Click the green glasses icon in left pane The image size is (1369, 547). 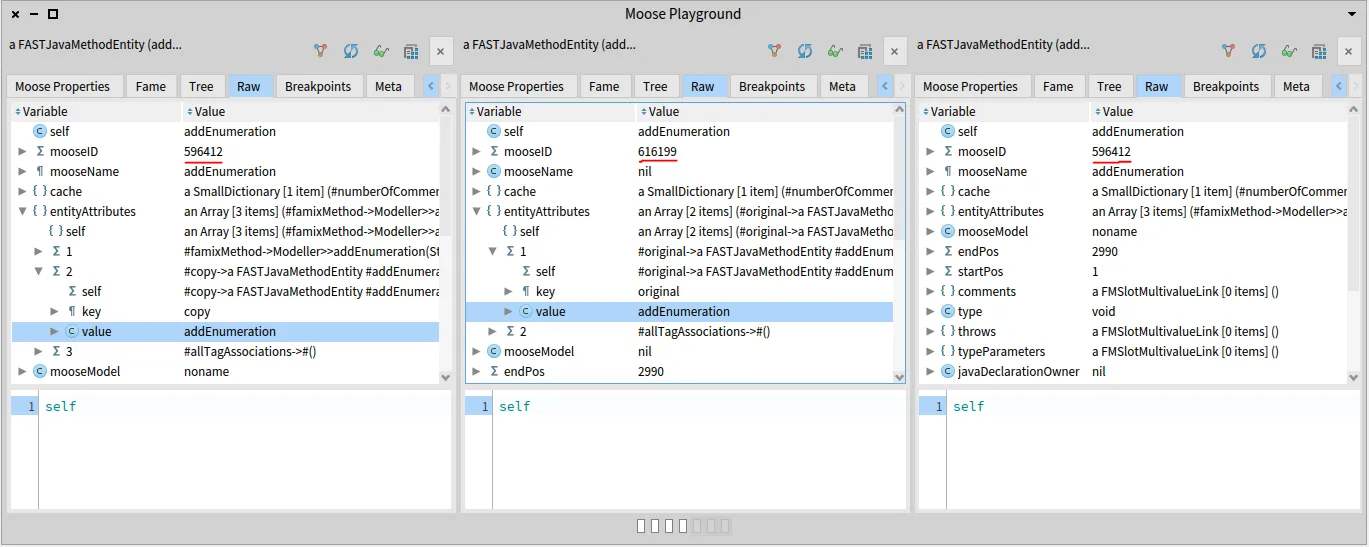[x=381, y=51]
